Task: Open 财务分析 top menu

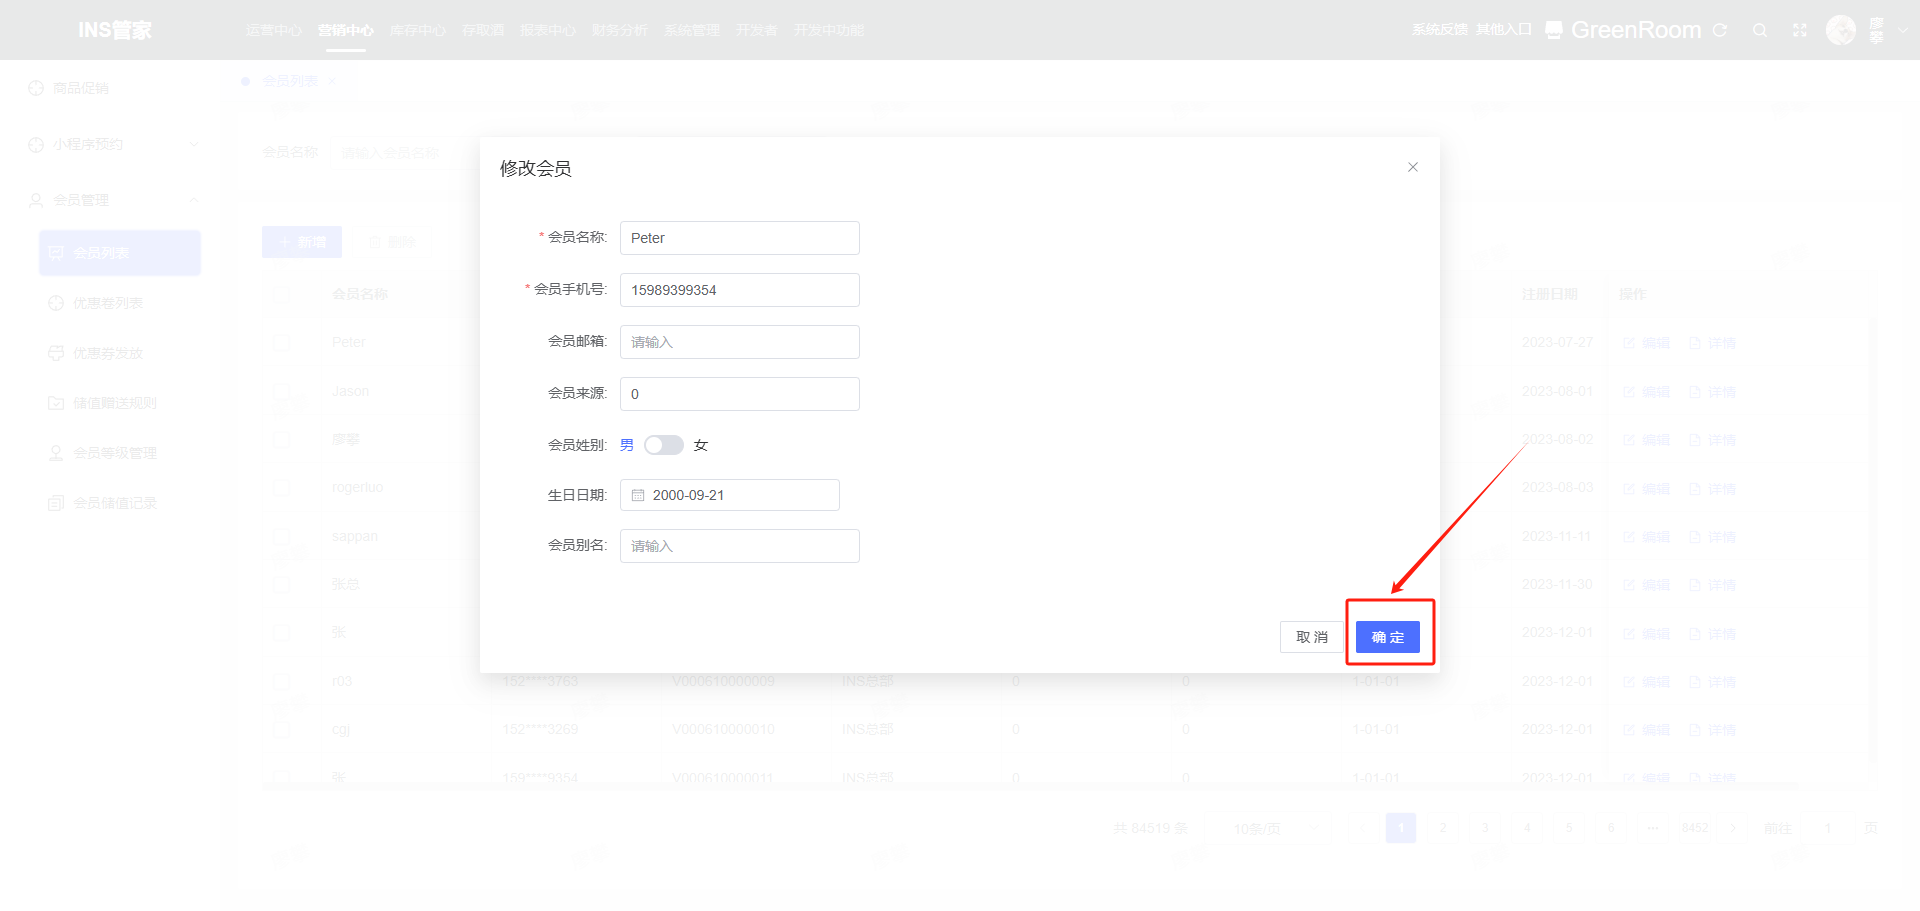Action: click(x=619, y=30)
